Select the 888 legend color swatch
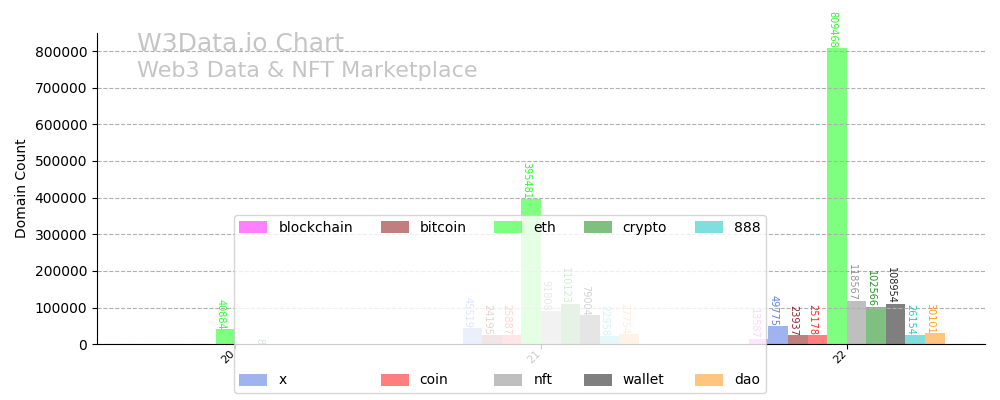 coord(709,227)
